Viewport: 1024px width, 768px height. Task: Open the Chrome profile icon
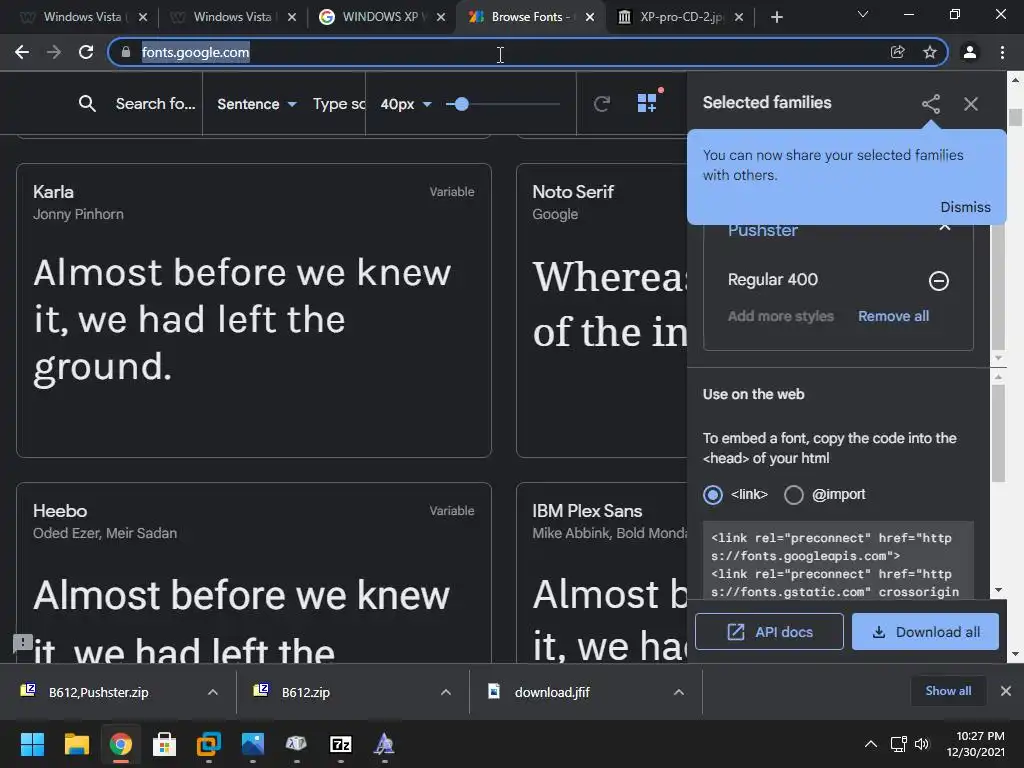pos(970,52)
